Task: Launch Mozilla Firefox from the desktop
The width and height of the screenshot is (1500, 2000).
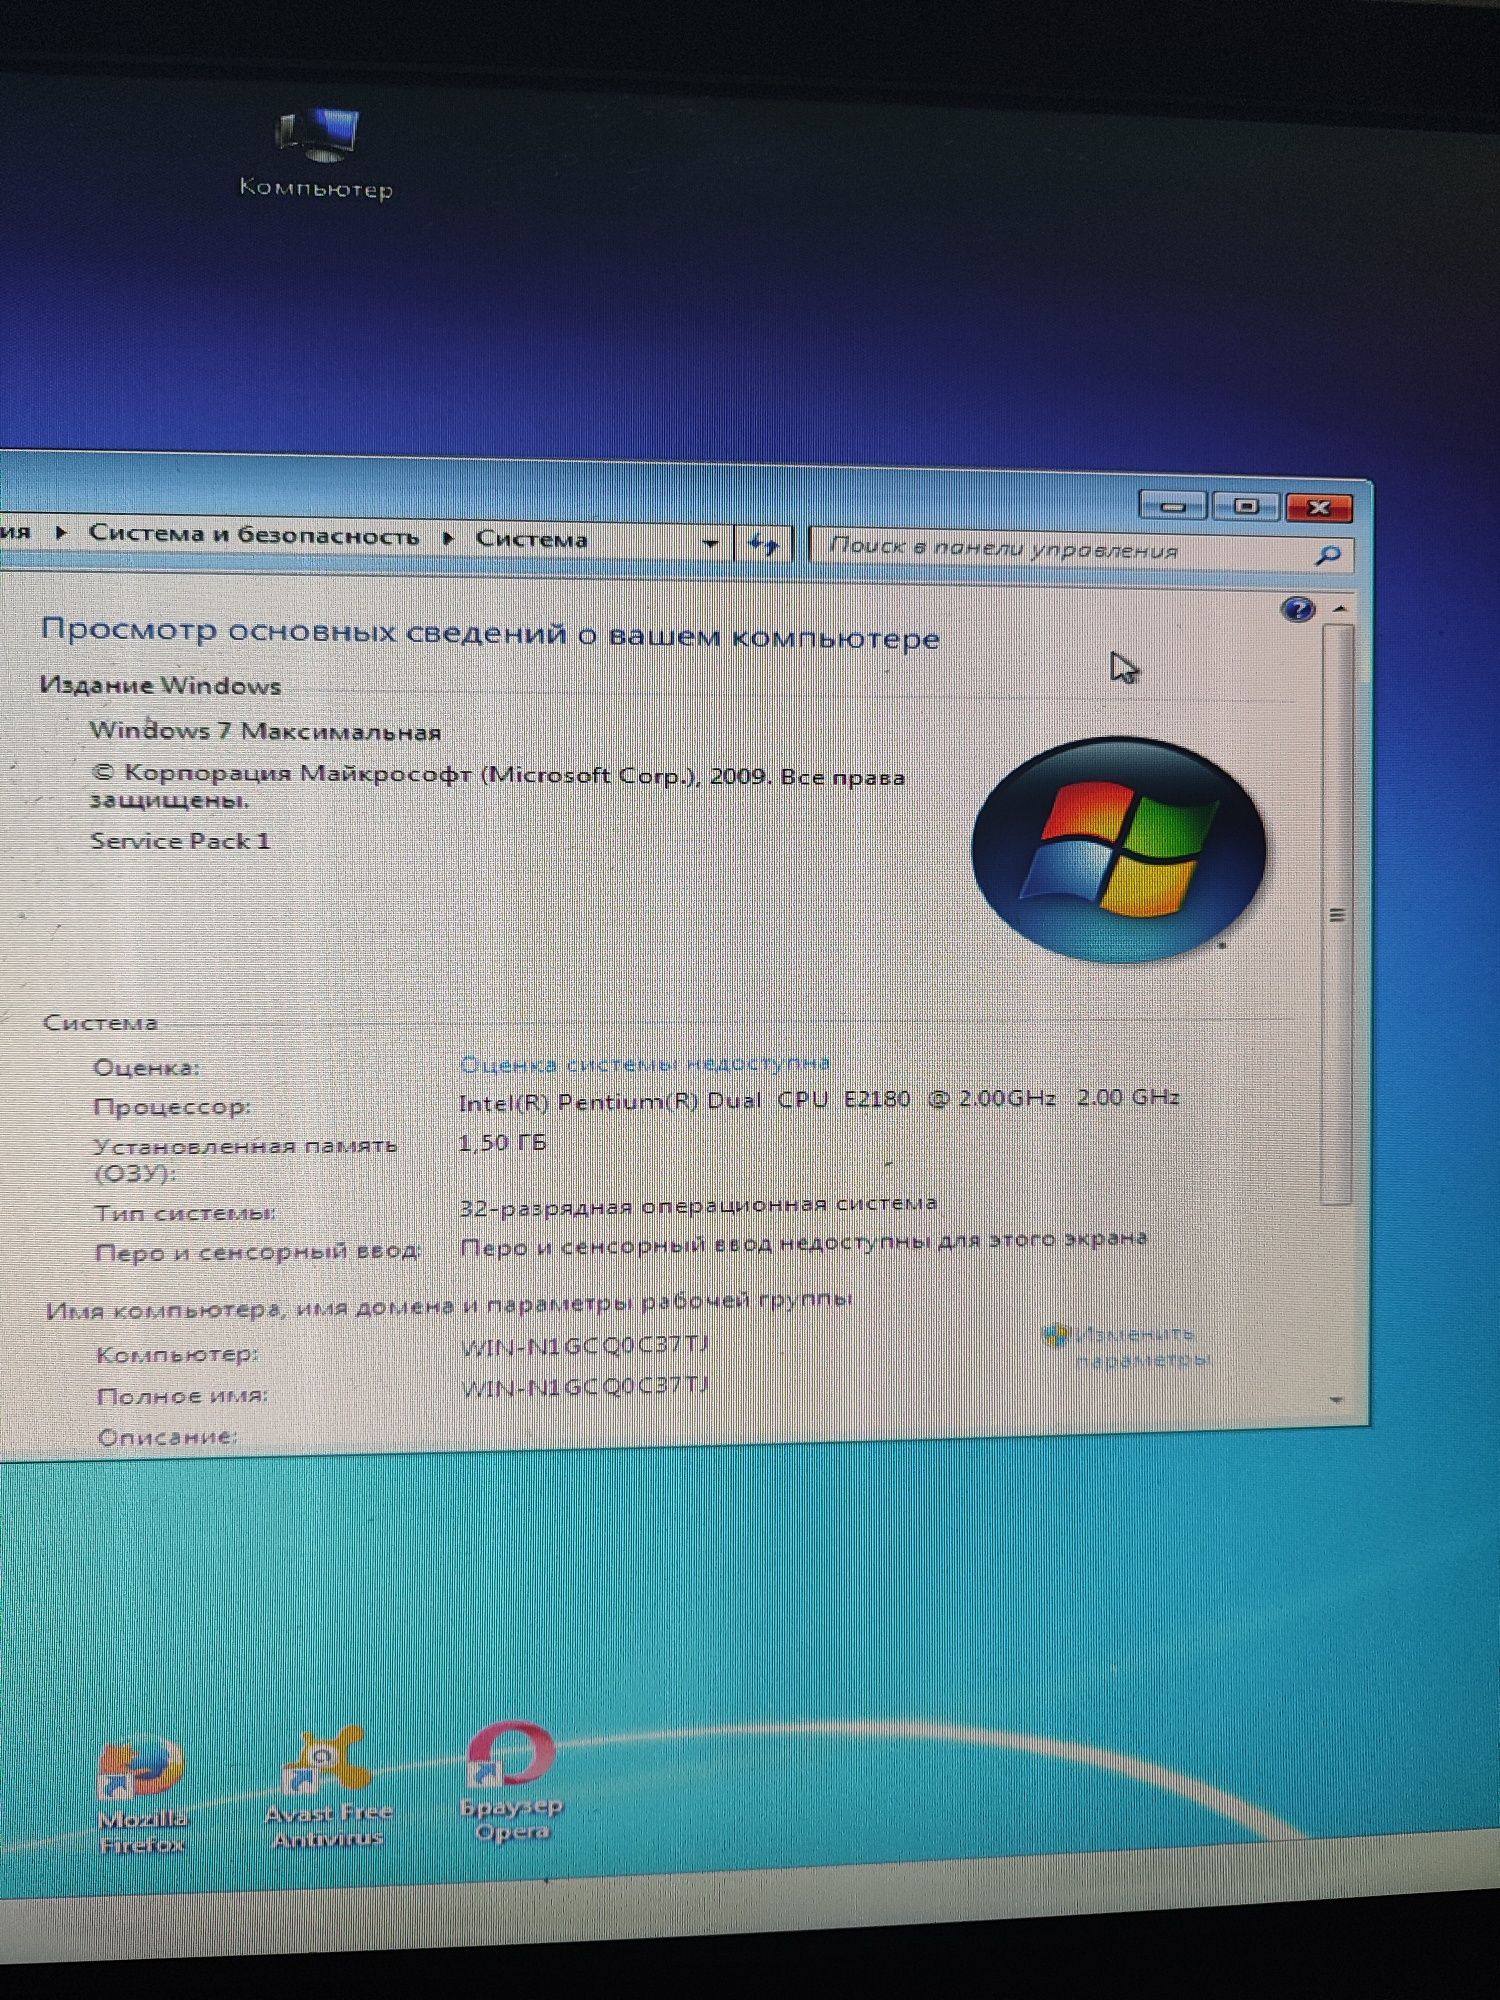Action: pos(143,1796)
